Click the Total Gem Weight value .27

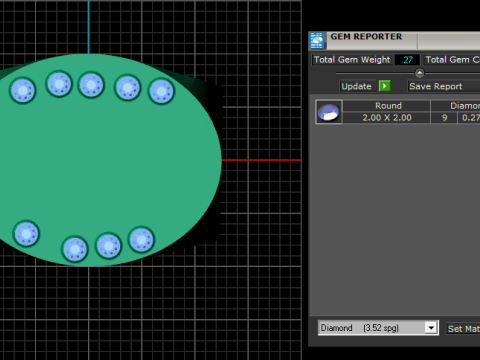407,60
